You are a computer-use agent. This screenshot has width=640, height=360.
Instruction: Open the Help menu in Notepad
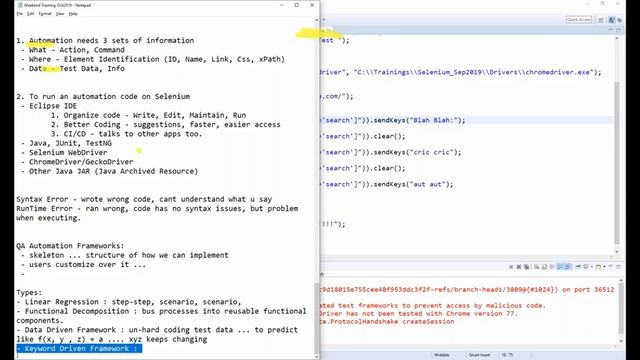(x=73, y=13)
